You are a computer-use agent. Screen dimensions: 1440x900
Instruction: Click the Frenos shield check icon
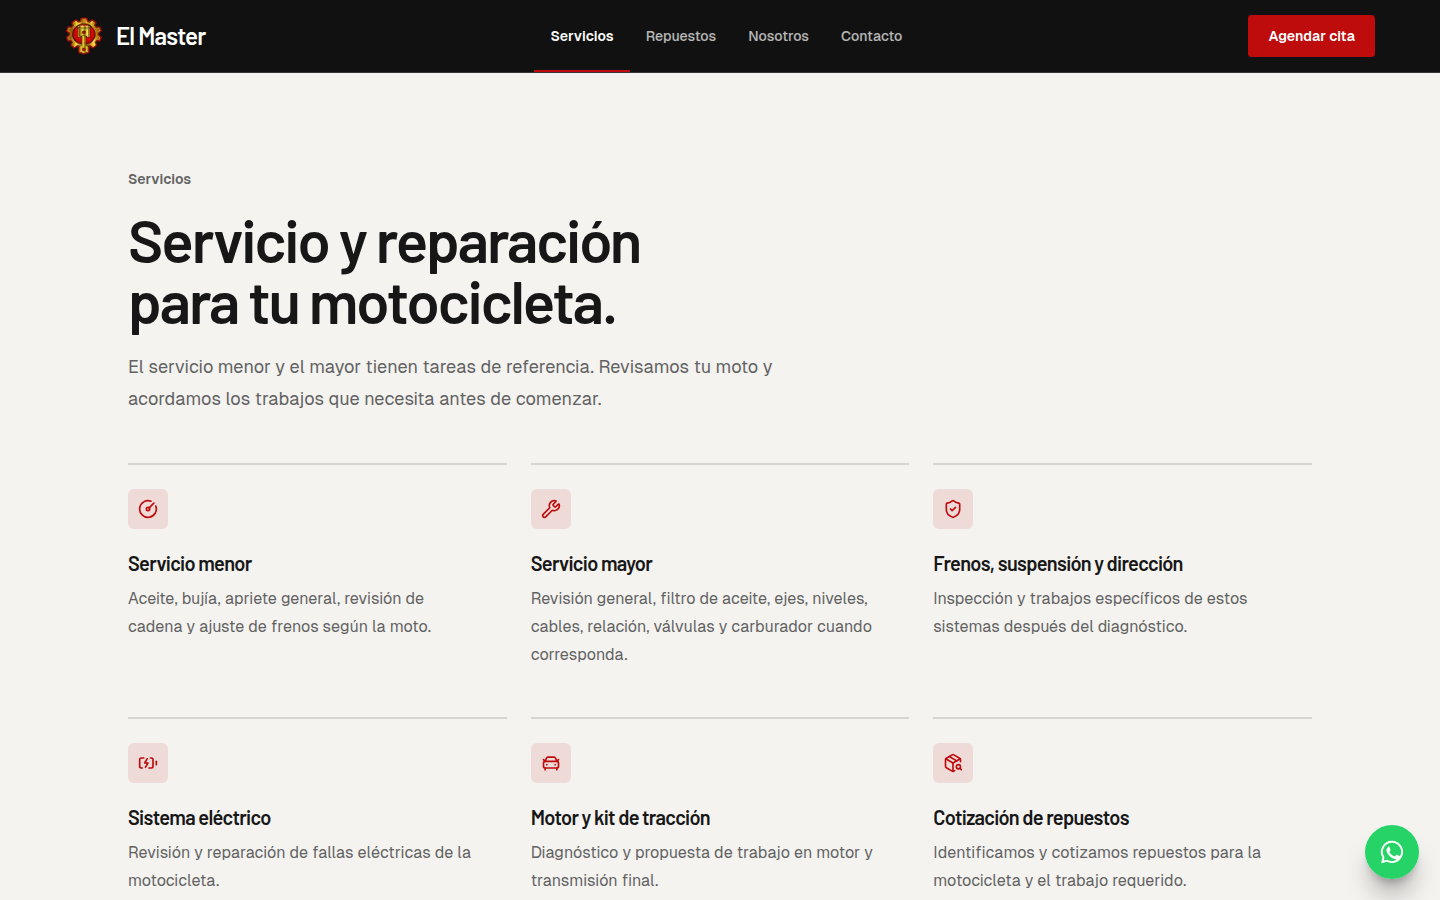(953, 509)
